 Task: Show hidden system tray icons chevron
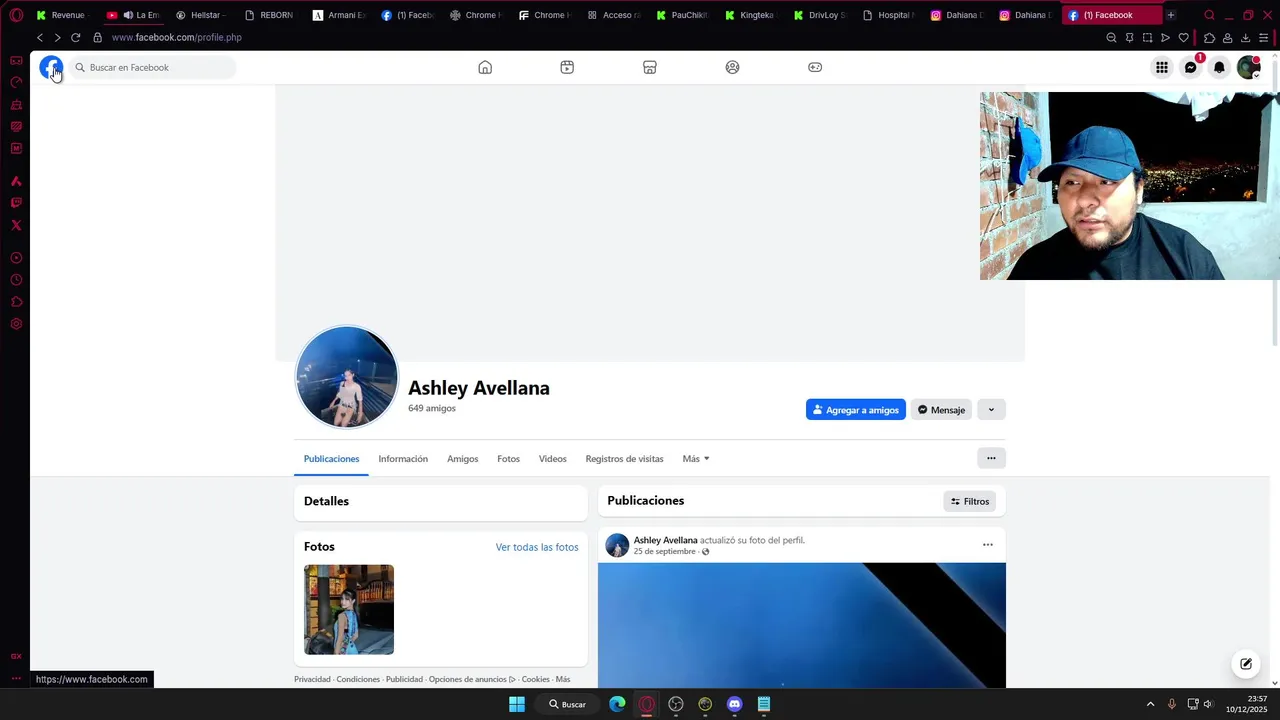tap(1150, 704)
